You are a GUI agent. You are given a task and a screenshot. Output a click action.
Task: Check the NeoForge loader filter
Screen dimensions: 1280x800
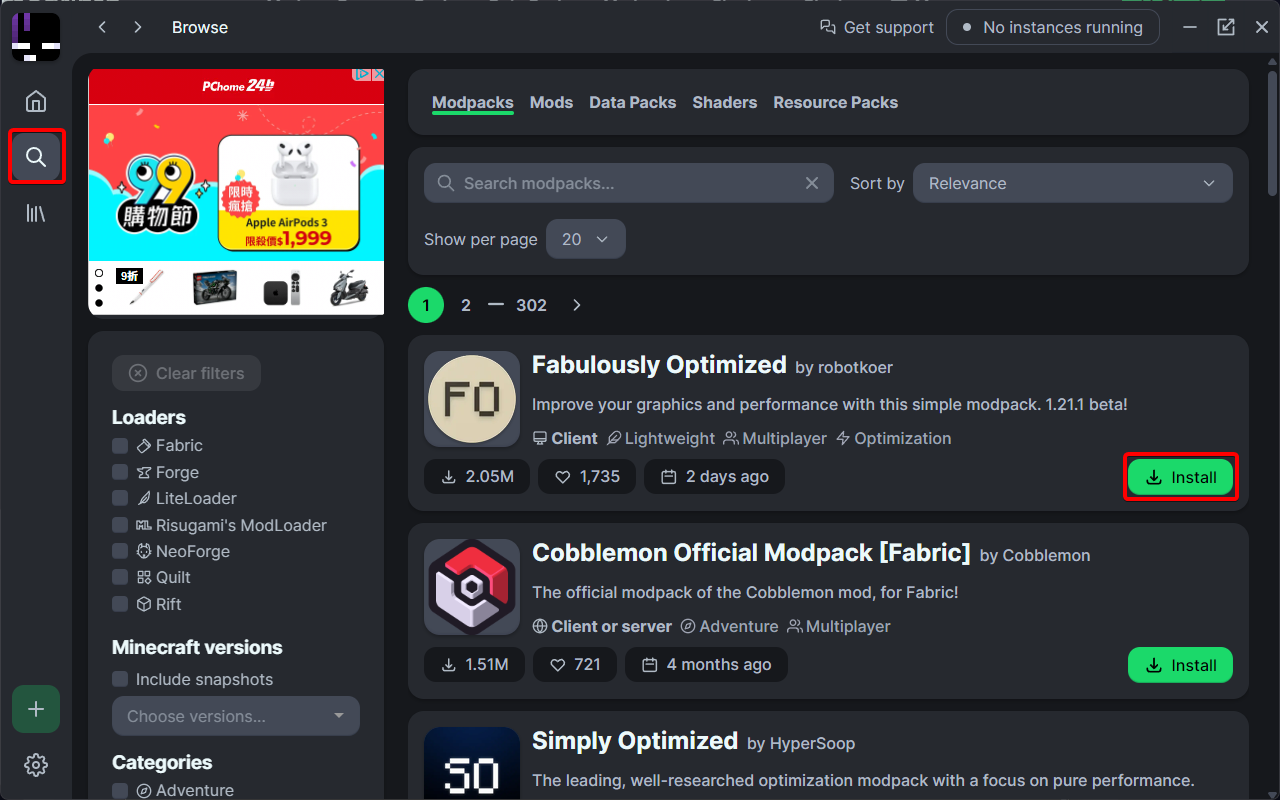pyautogui.click(x=120, y=551)
